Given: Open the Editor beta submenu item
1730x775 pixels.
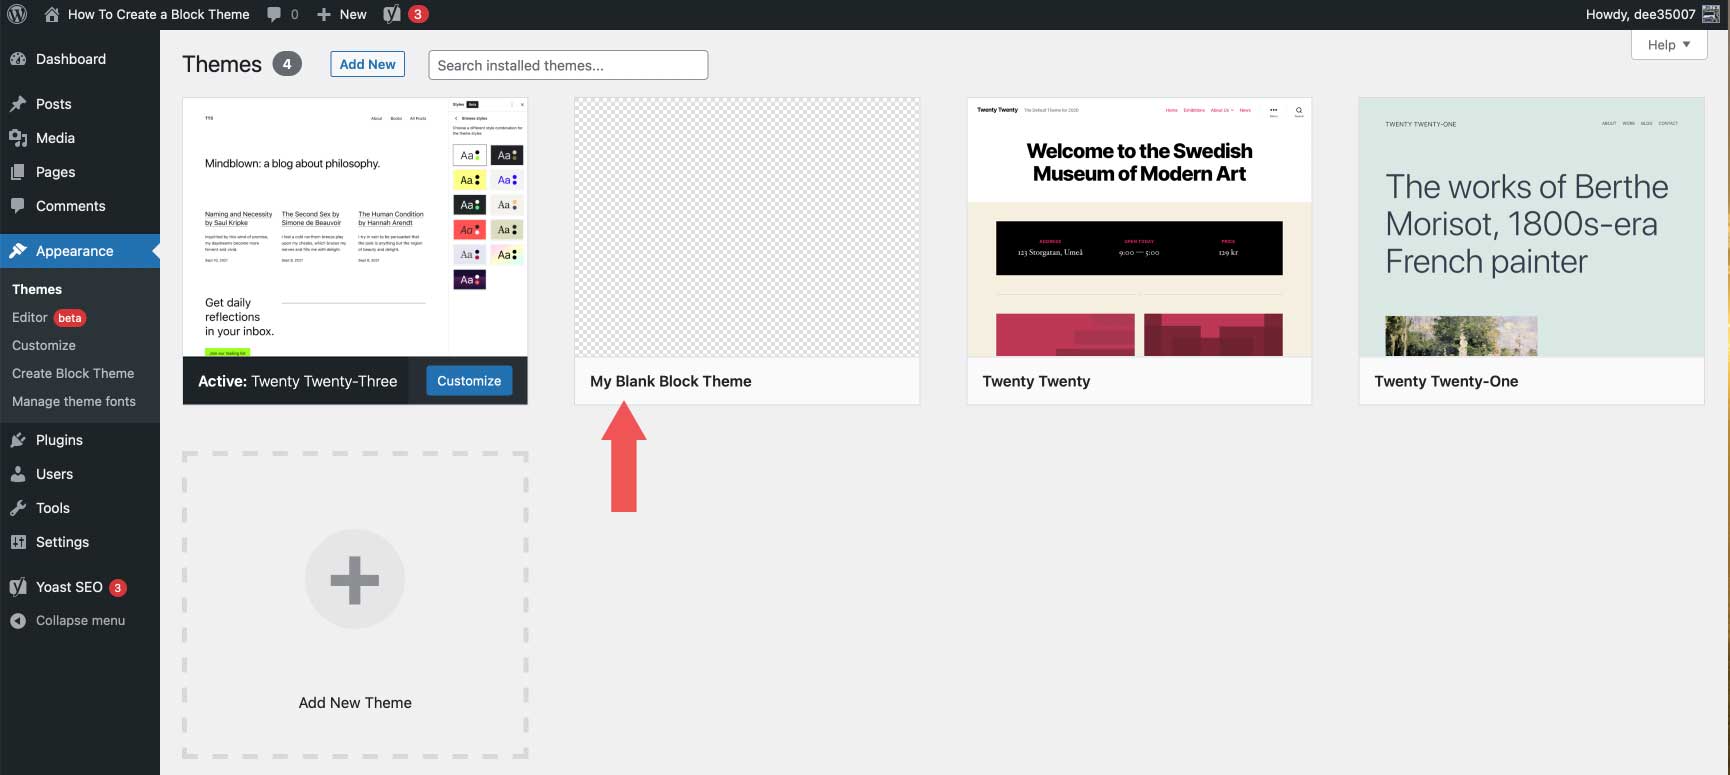Looking at the screenshot, I should [x=49, y=317].
